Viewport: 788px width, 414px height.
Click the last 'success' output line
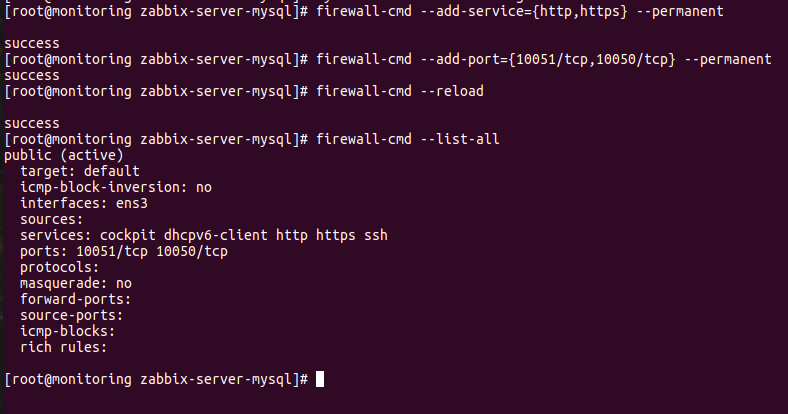[32, 123]
